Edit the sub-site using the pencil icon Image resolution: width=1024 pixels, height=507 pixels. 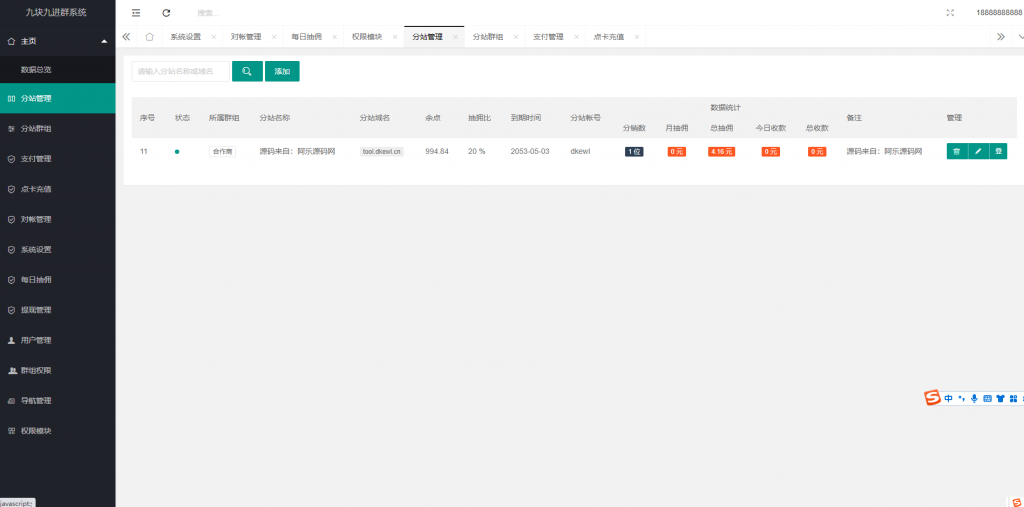[977, 151]
